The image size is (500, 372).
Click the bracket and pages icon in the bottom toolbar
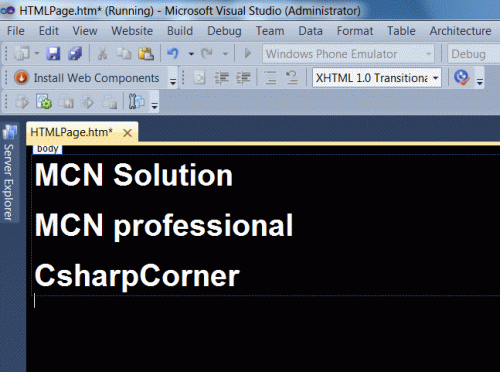click(136, 102)
